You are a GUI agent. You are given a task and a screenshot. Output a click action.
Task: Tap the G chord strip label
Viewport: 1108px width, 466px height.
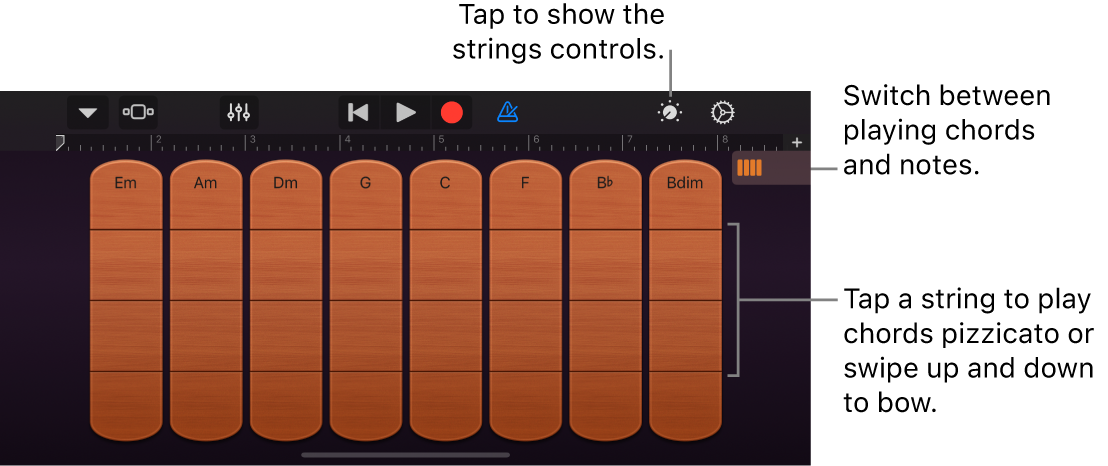365,183
